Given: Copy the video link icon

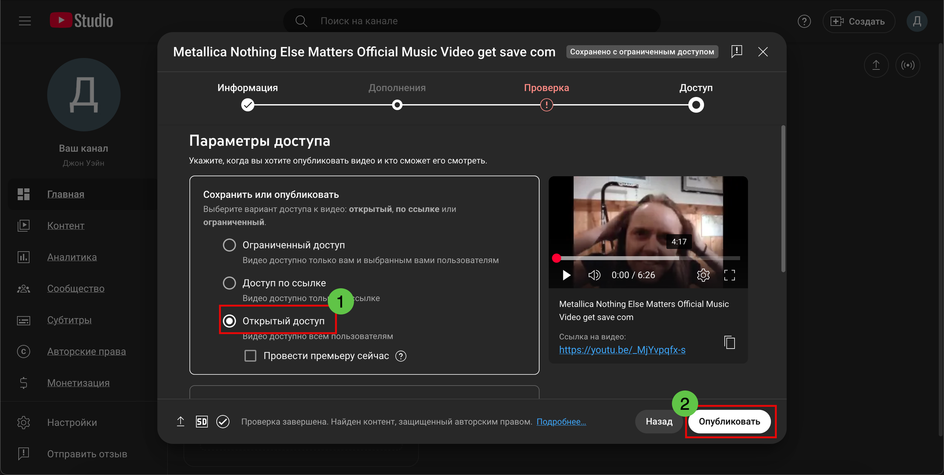Looking at the screenshot, I should [x=730, y=342].
